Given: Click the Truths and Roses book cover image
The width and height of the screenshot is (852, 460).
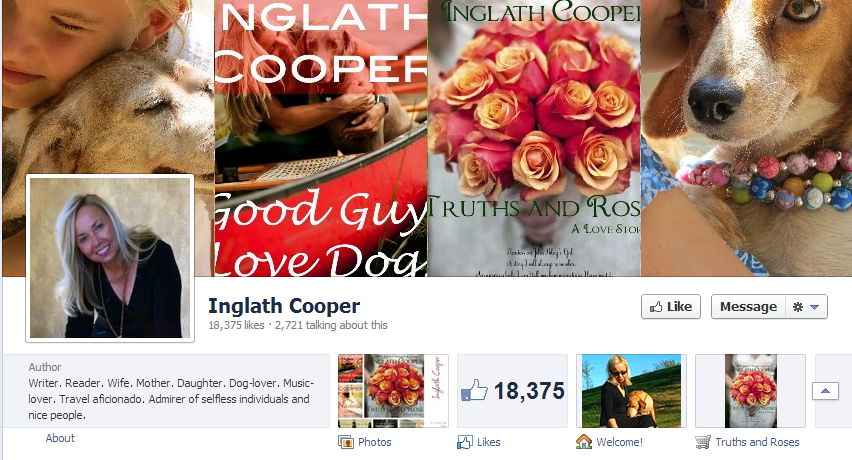Looking at the screenshot, I should coord(534,138).
